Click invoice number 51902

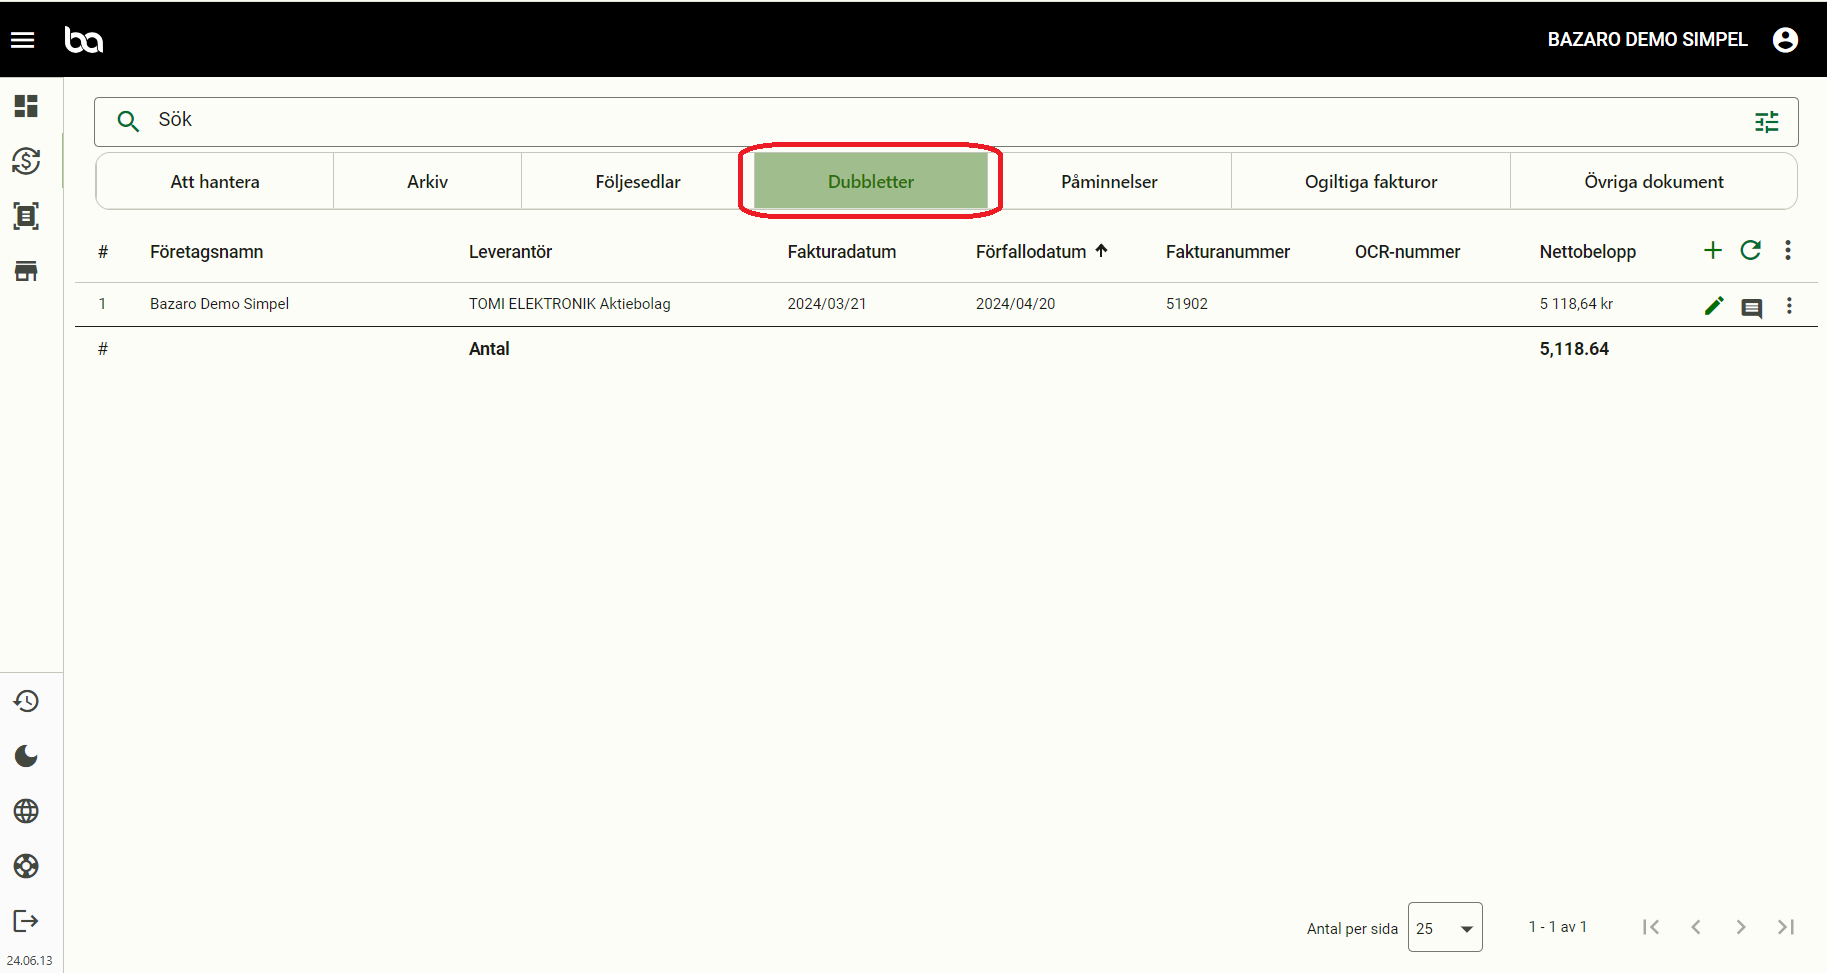pyautogui.click(x=1187, y=304)
